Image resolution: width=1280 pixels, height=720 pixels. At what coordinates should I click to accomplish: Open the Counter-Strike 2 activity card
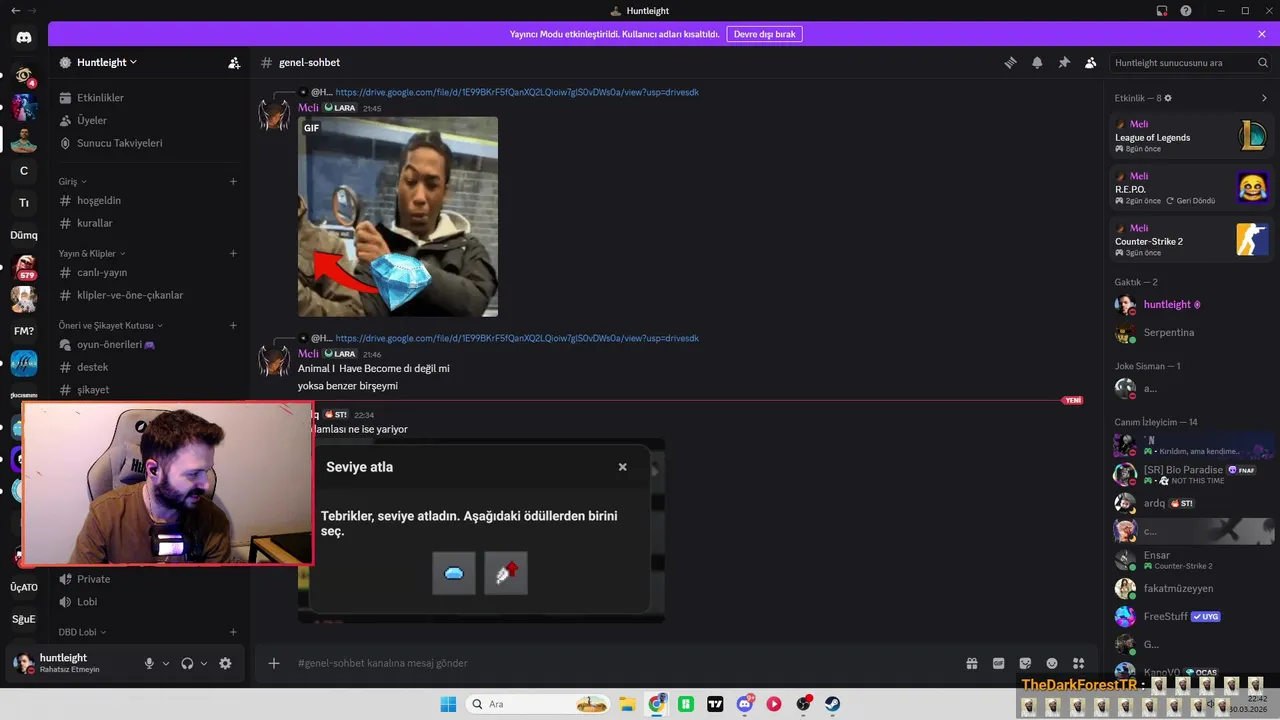(1192, 240)
